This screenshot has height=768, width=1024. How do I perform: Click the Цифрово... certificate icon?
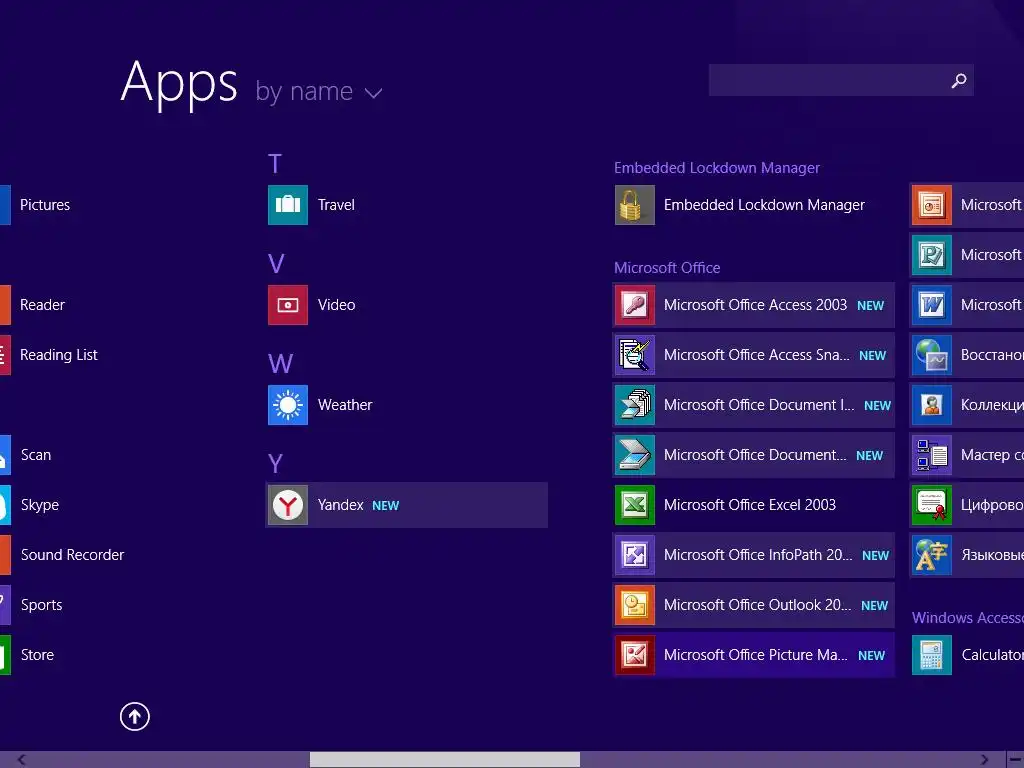[x=931, y=505]
